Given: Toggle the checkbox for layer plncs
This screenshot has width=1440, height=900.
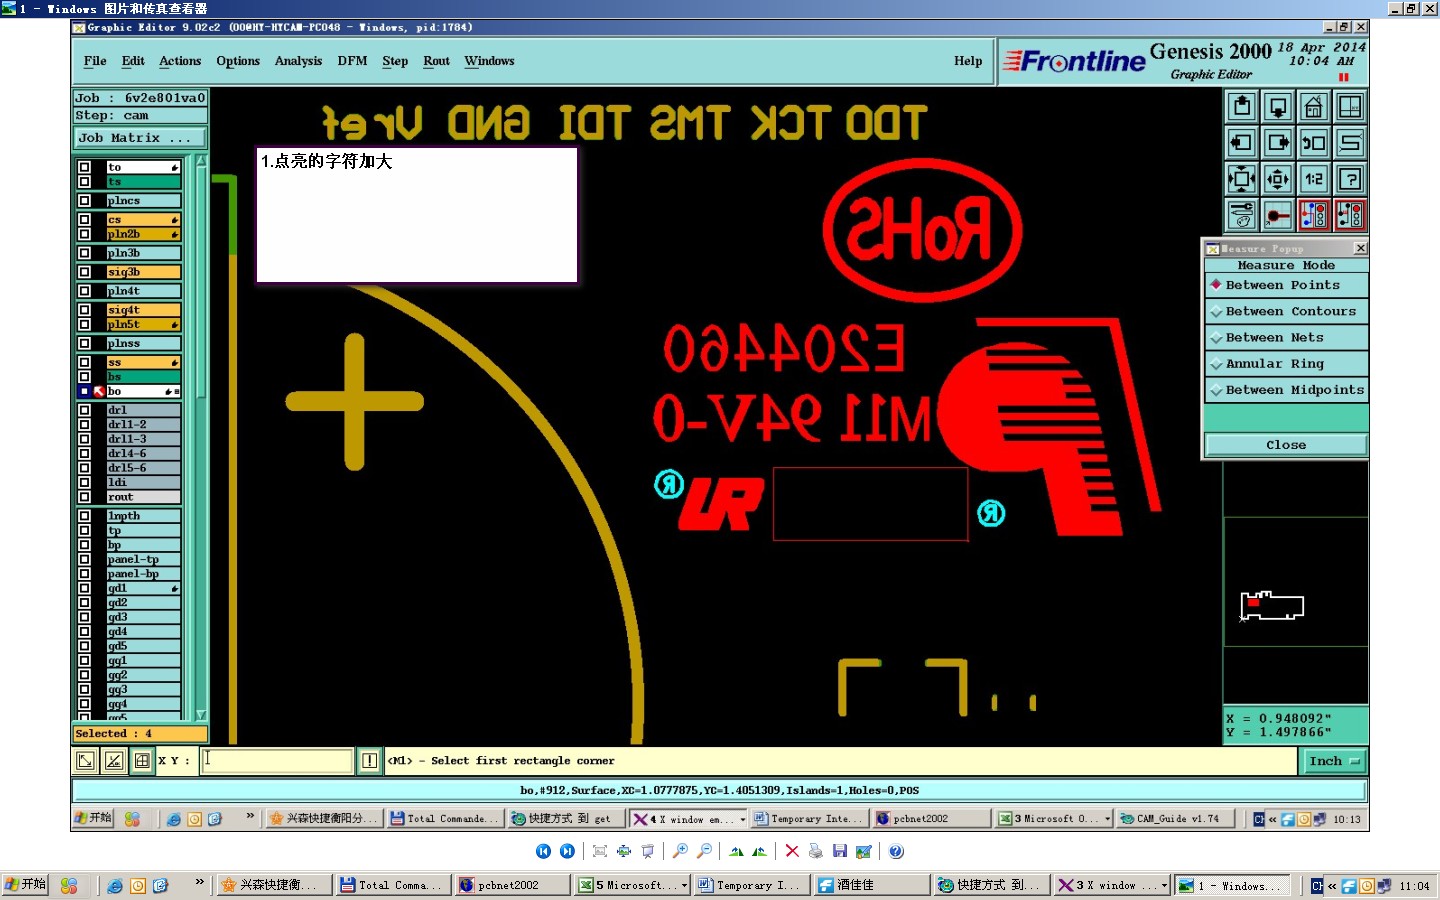Looking at the screenshot, I should (x=85, y=201).
